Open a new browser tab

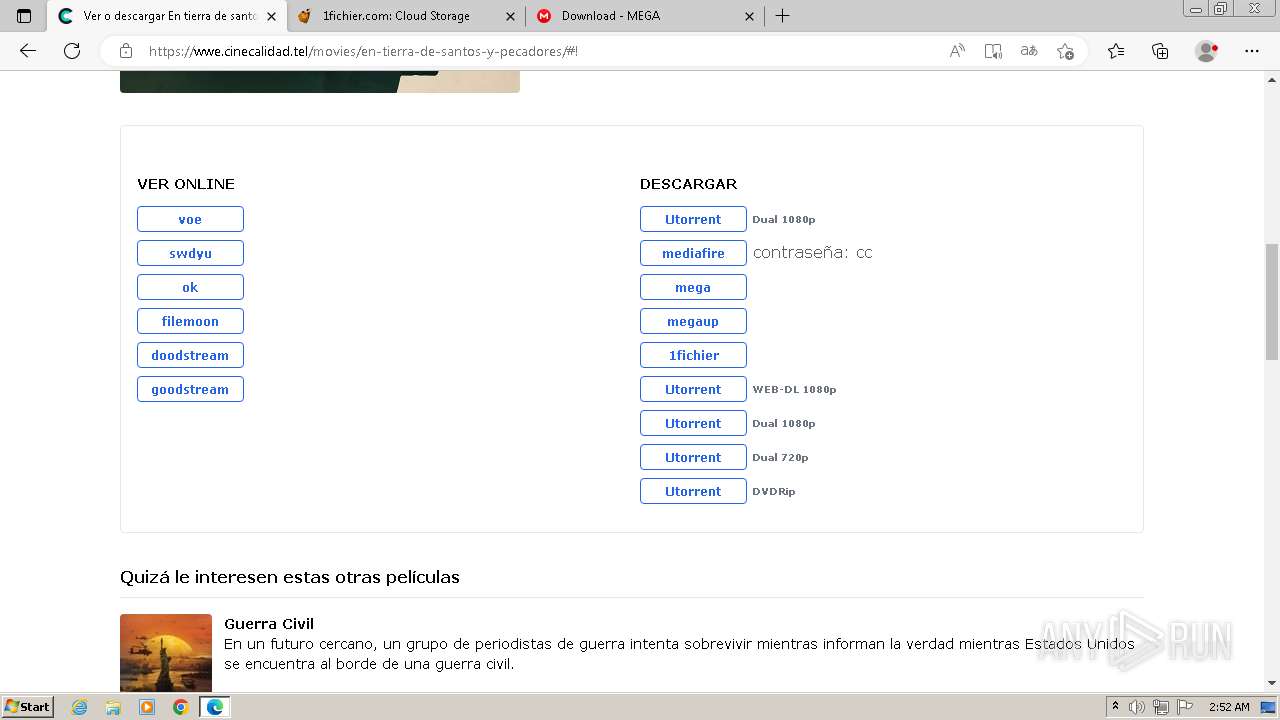pyautogui.click(x=782, y=16)
